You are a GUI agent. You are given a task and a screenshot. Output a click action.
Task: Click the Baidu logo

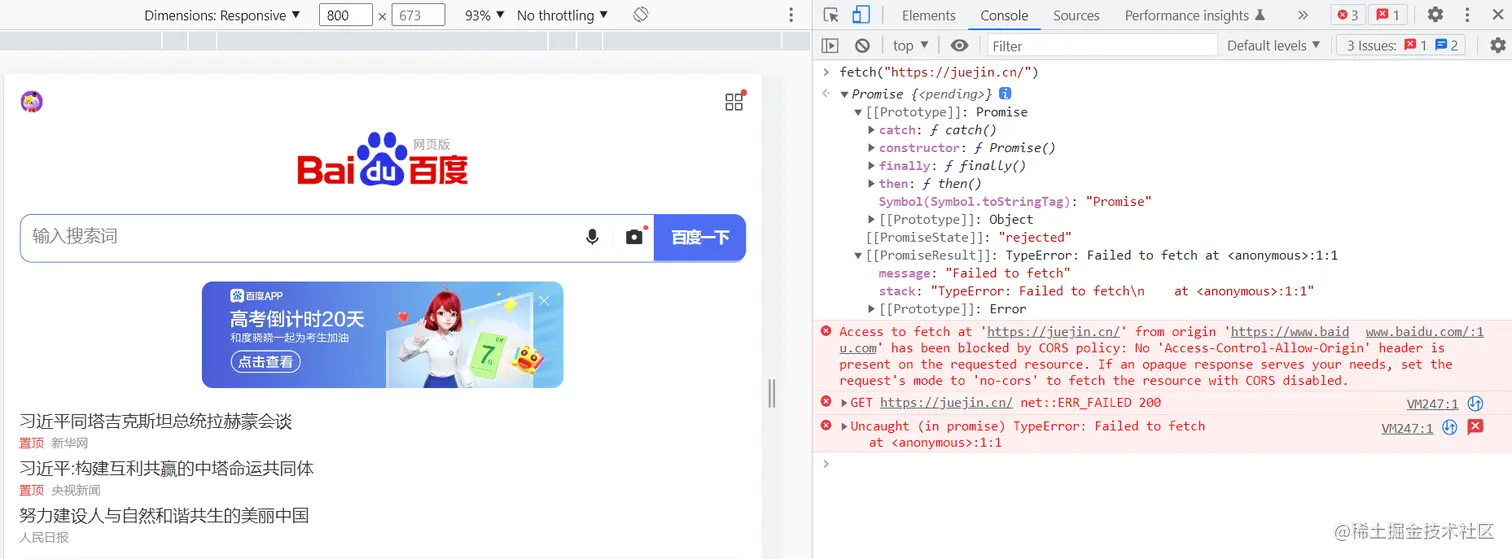pos(383,159)
